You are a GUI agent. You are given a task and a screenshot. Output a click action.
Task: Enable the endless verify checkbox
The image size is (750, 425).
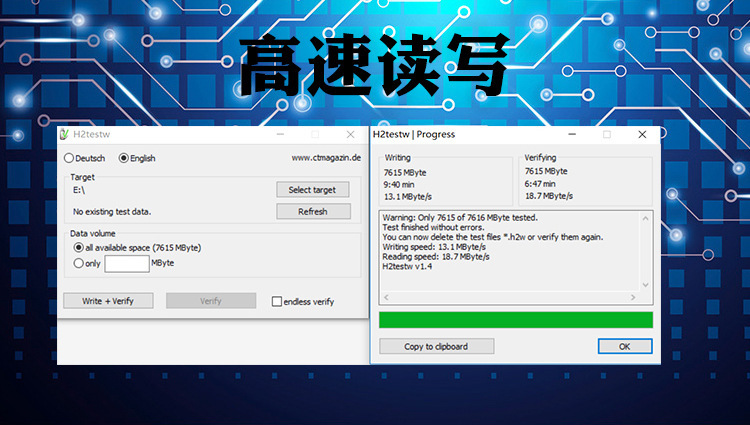pos(276,302)
